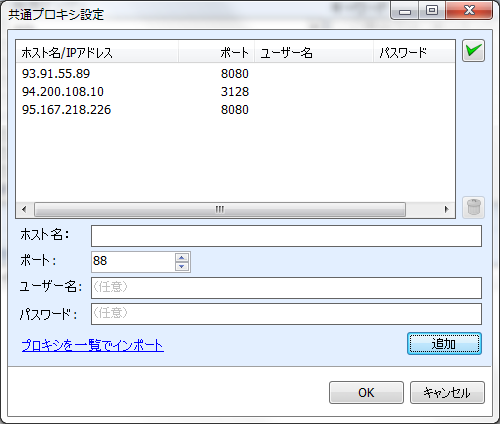Image resolution: width=500 pixels, height=424 pixels.
Task: Click the パスワード column header
Action: (414, 52)
